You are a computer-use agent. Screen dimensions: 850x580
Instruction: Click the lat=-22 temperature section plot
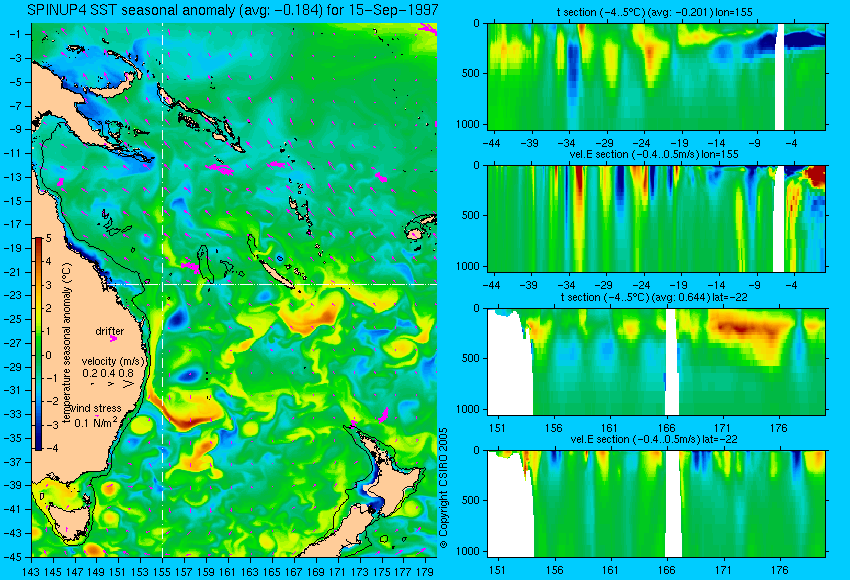[656, 362]
